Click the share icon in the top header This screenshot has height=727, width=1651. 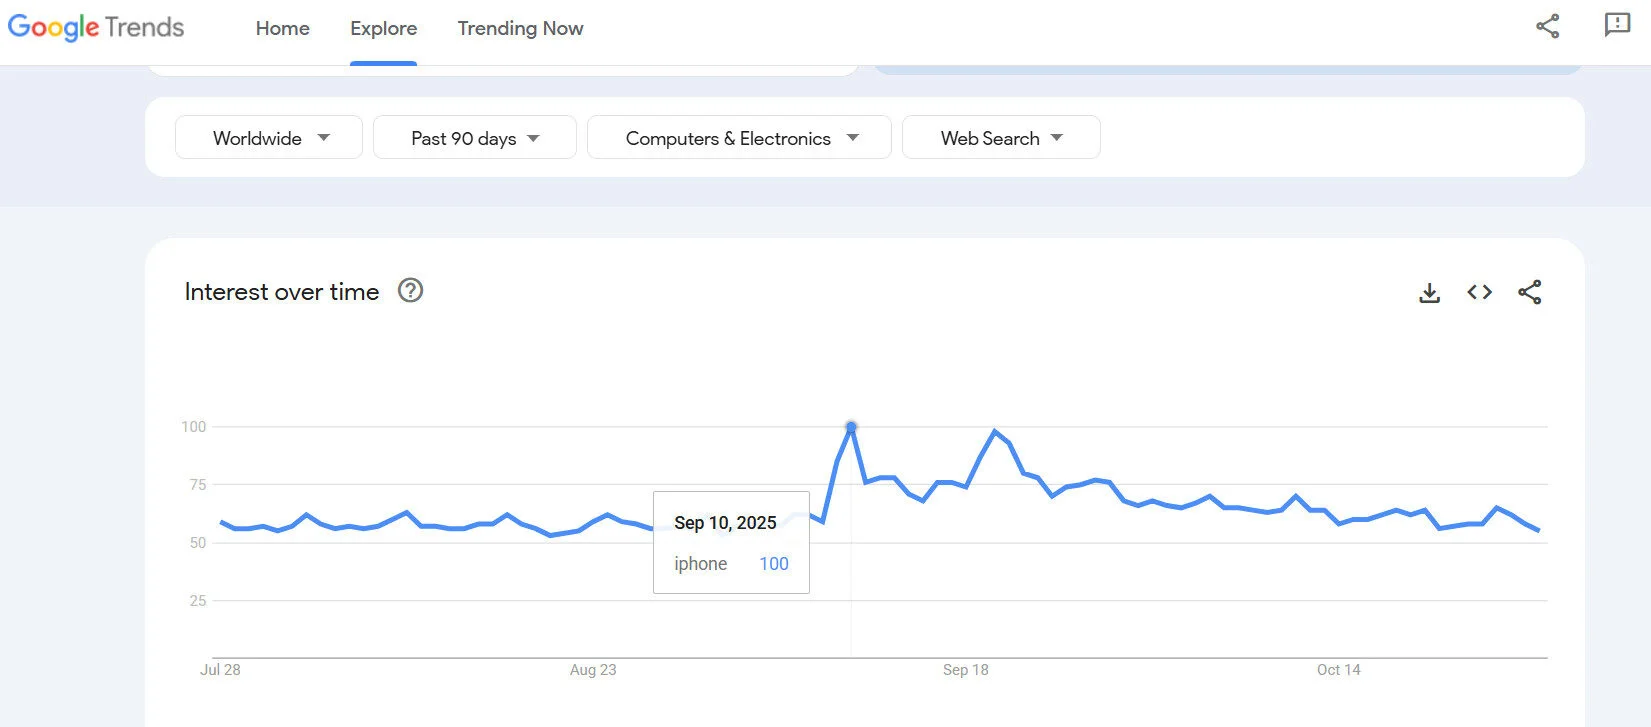tap(1547, 26)
